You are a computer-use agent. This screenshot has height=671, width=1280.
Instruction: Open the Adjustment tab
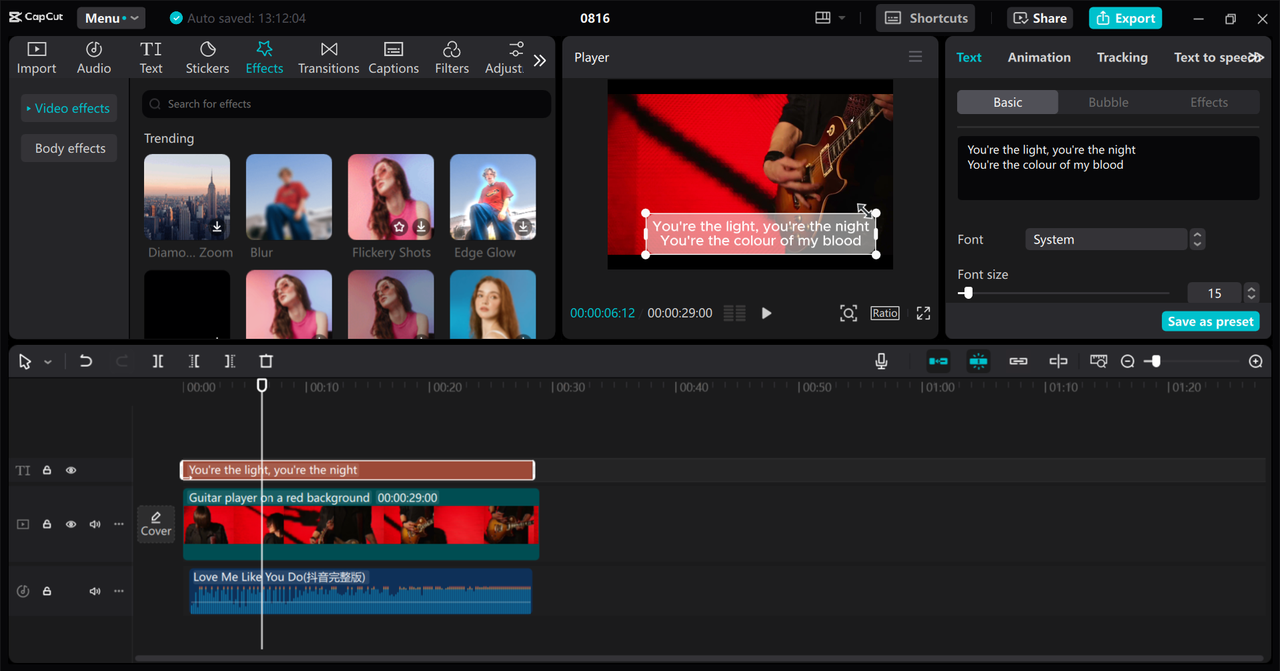(504, 58)
